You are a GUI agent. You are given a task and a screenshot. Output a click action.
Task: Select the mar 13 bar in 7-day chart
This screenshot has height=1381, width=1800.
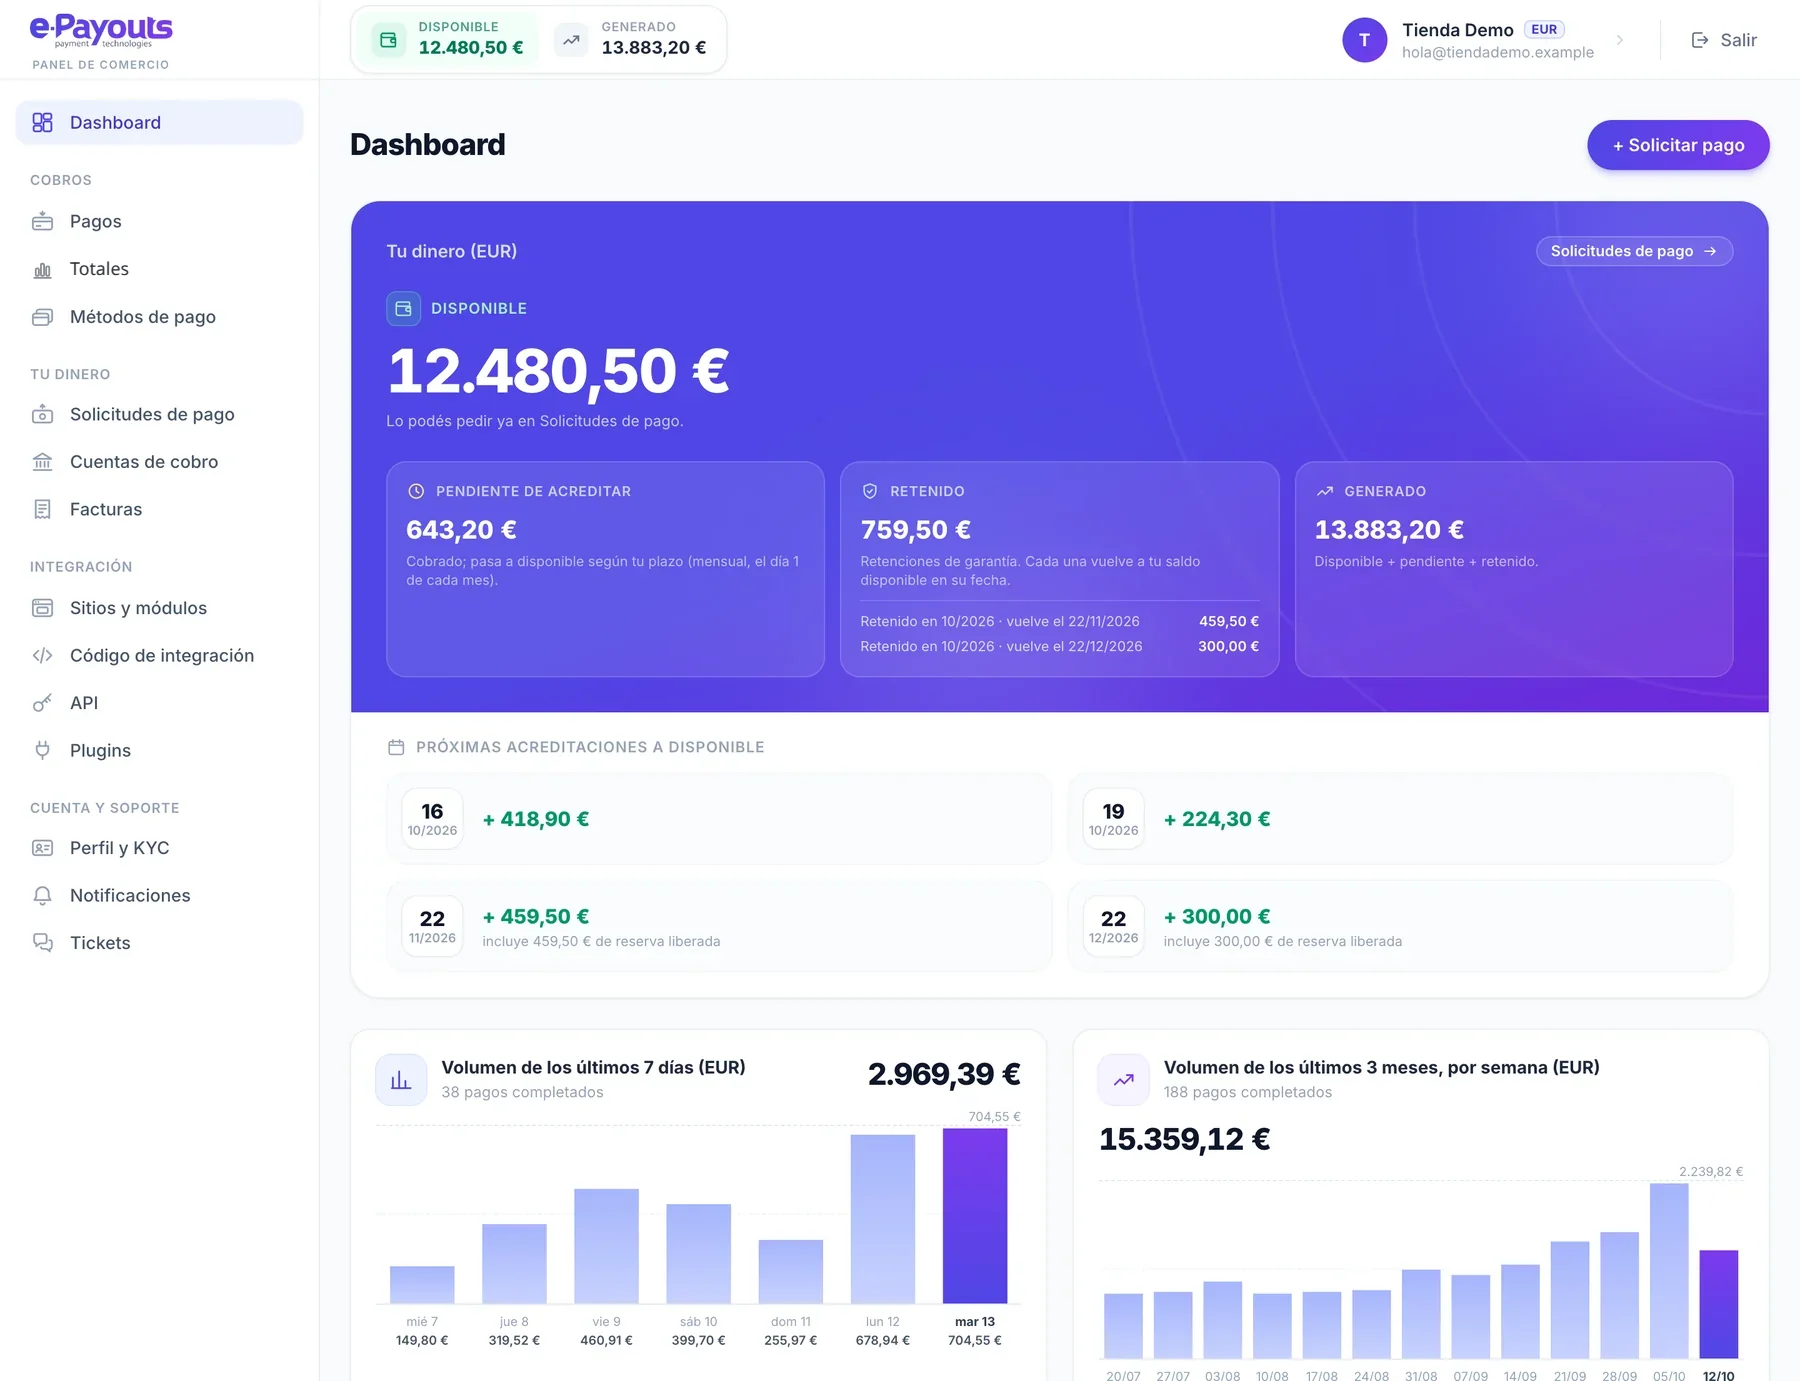975,1216
